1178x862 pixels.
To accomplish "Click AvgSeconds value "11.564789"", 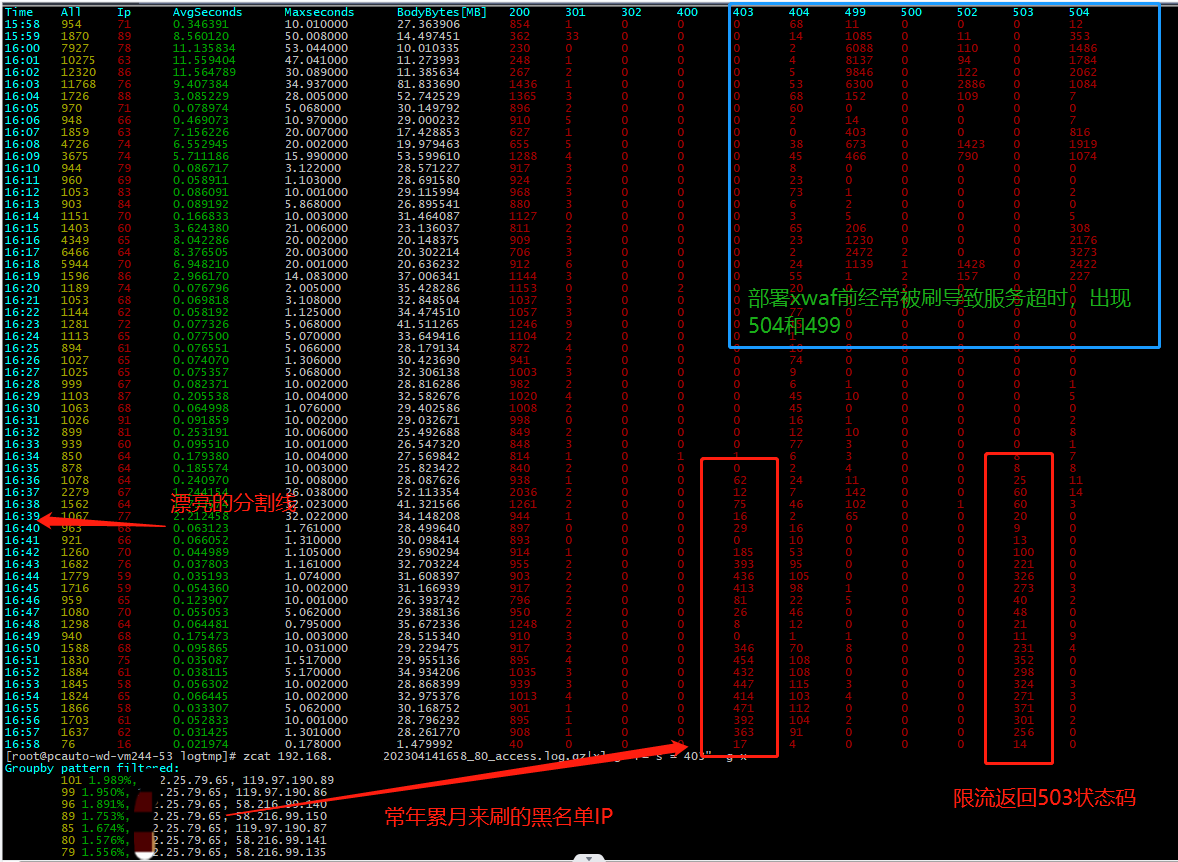I will 204,72.
